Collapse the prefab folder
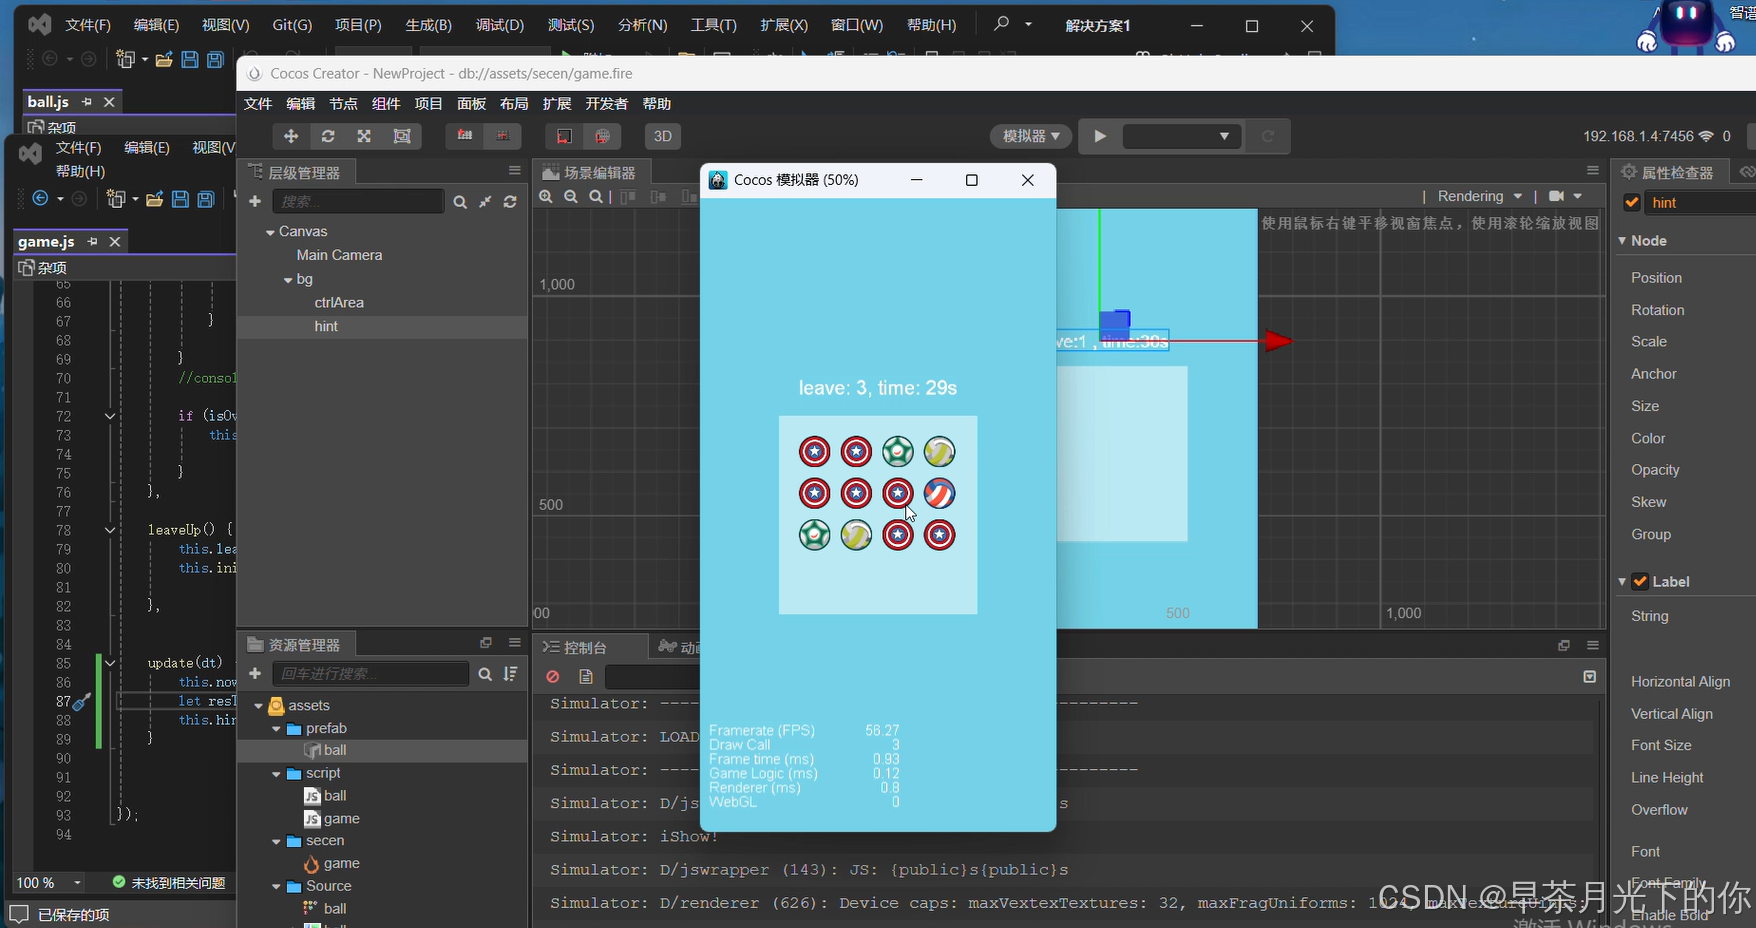 click(277, 729)
